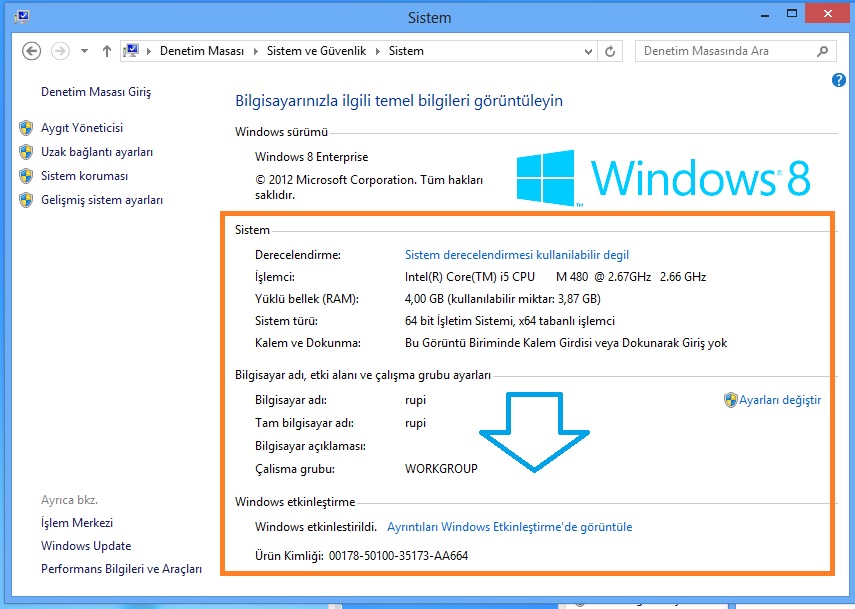Click the Kalem ve Dokunma value text
Screen dimensions: 855x609
pos(566,343)
